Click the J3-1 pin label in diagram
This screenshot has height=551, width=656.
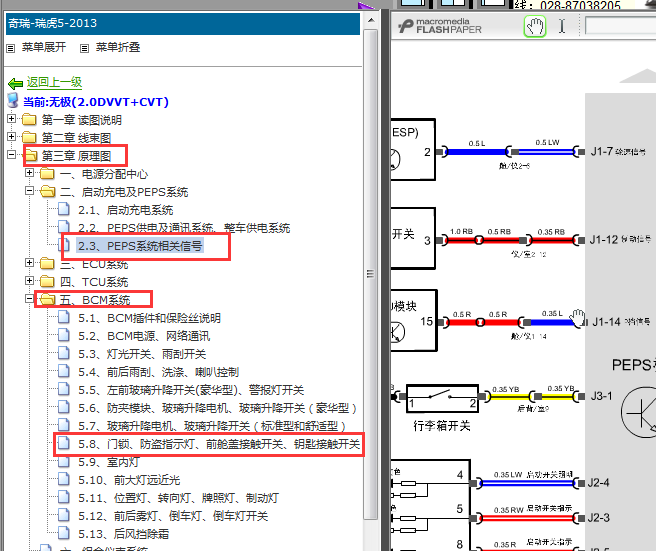tap(601, 396)
